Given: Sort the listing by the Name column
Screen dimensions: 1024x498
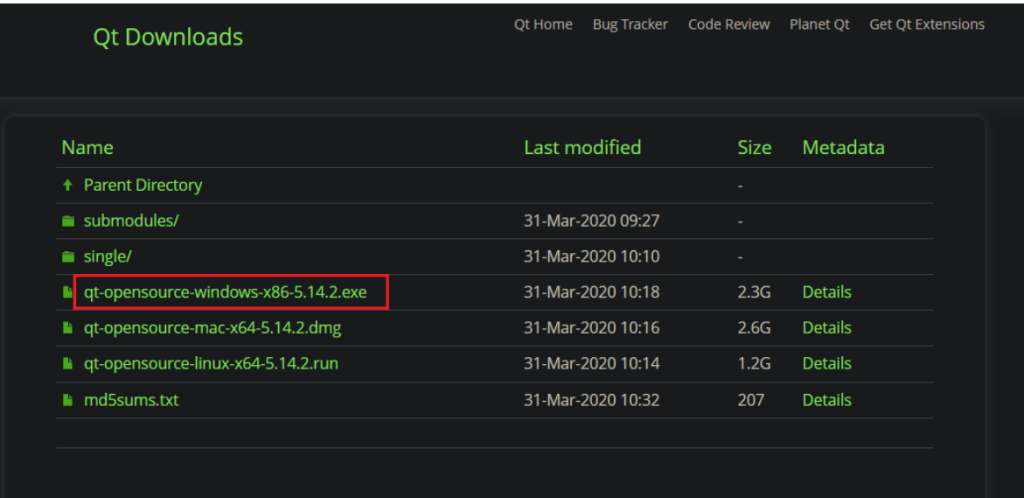Looking at the screenshot, I should point(88,148).
